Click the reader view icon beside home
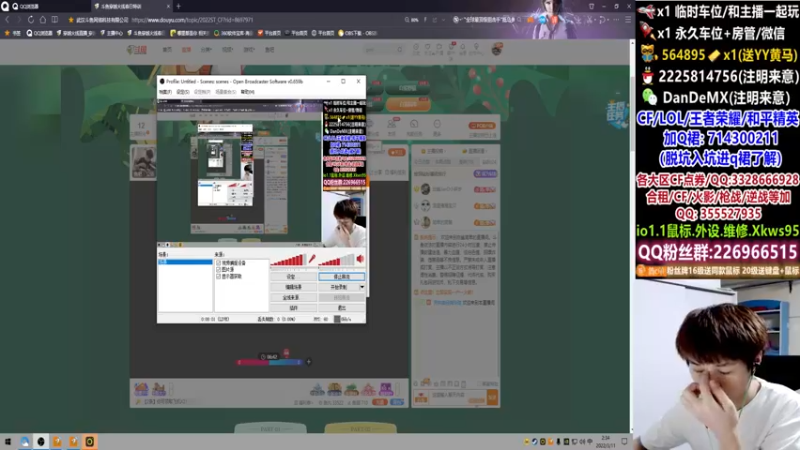The width and height of the screenshot is (800, 450). point(55,20)
